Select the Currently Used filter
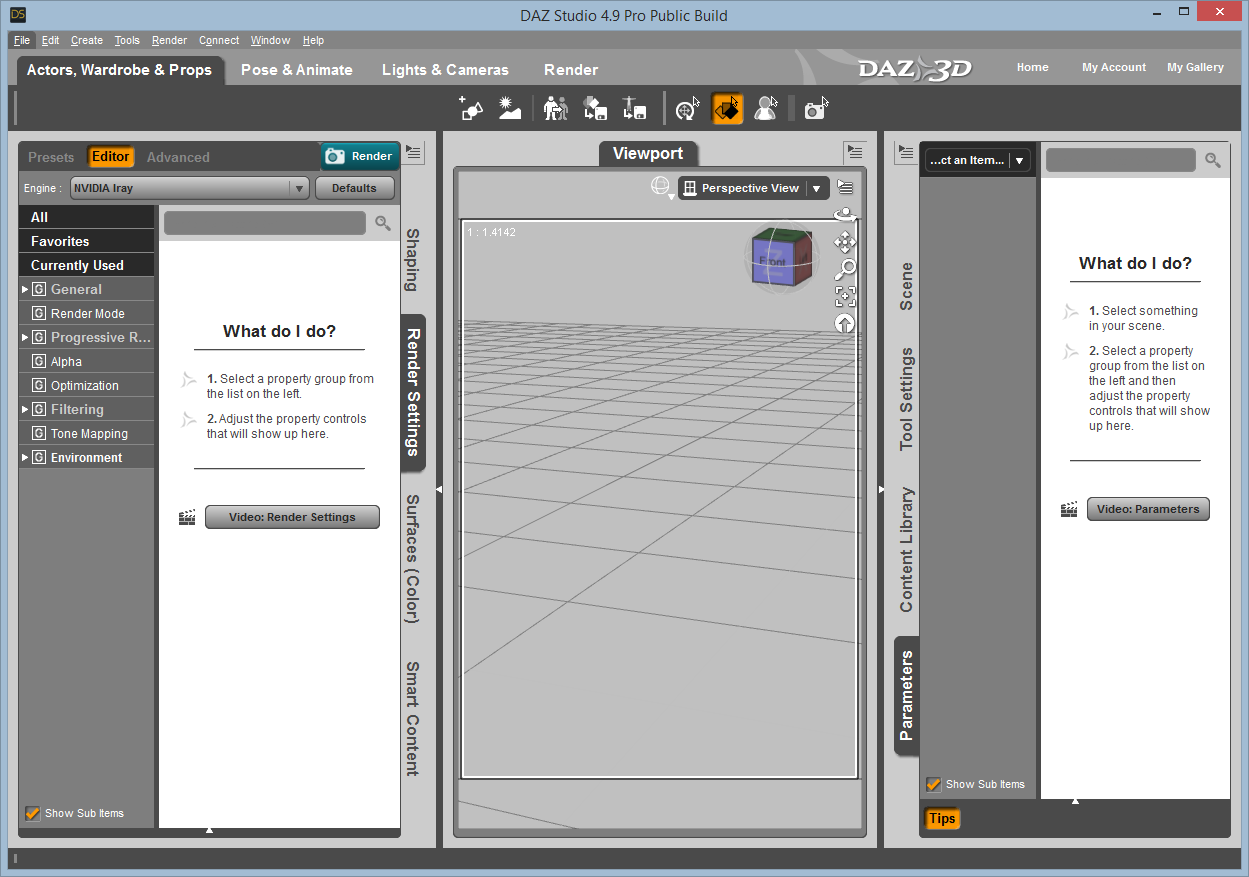This screenshot has height=877, width=1249. click(x=87, y=265)
